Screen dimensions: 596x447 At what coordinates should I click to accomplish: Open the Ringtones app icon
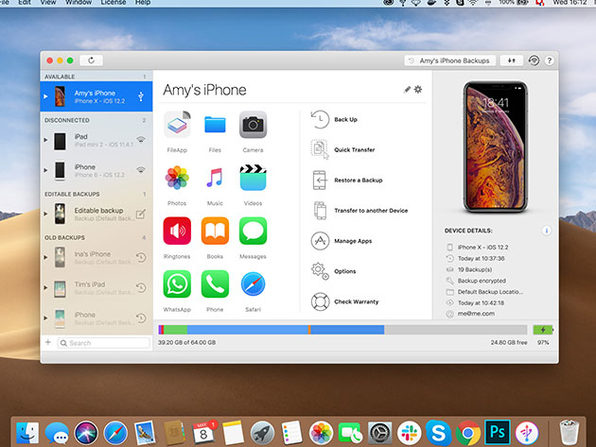coord(177,231)
